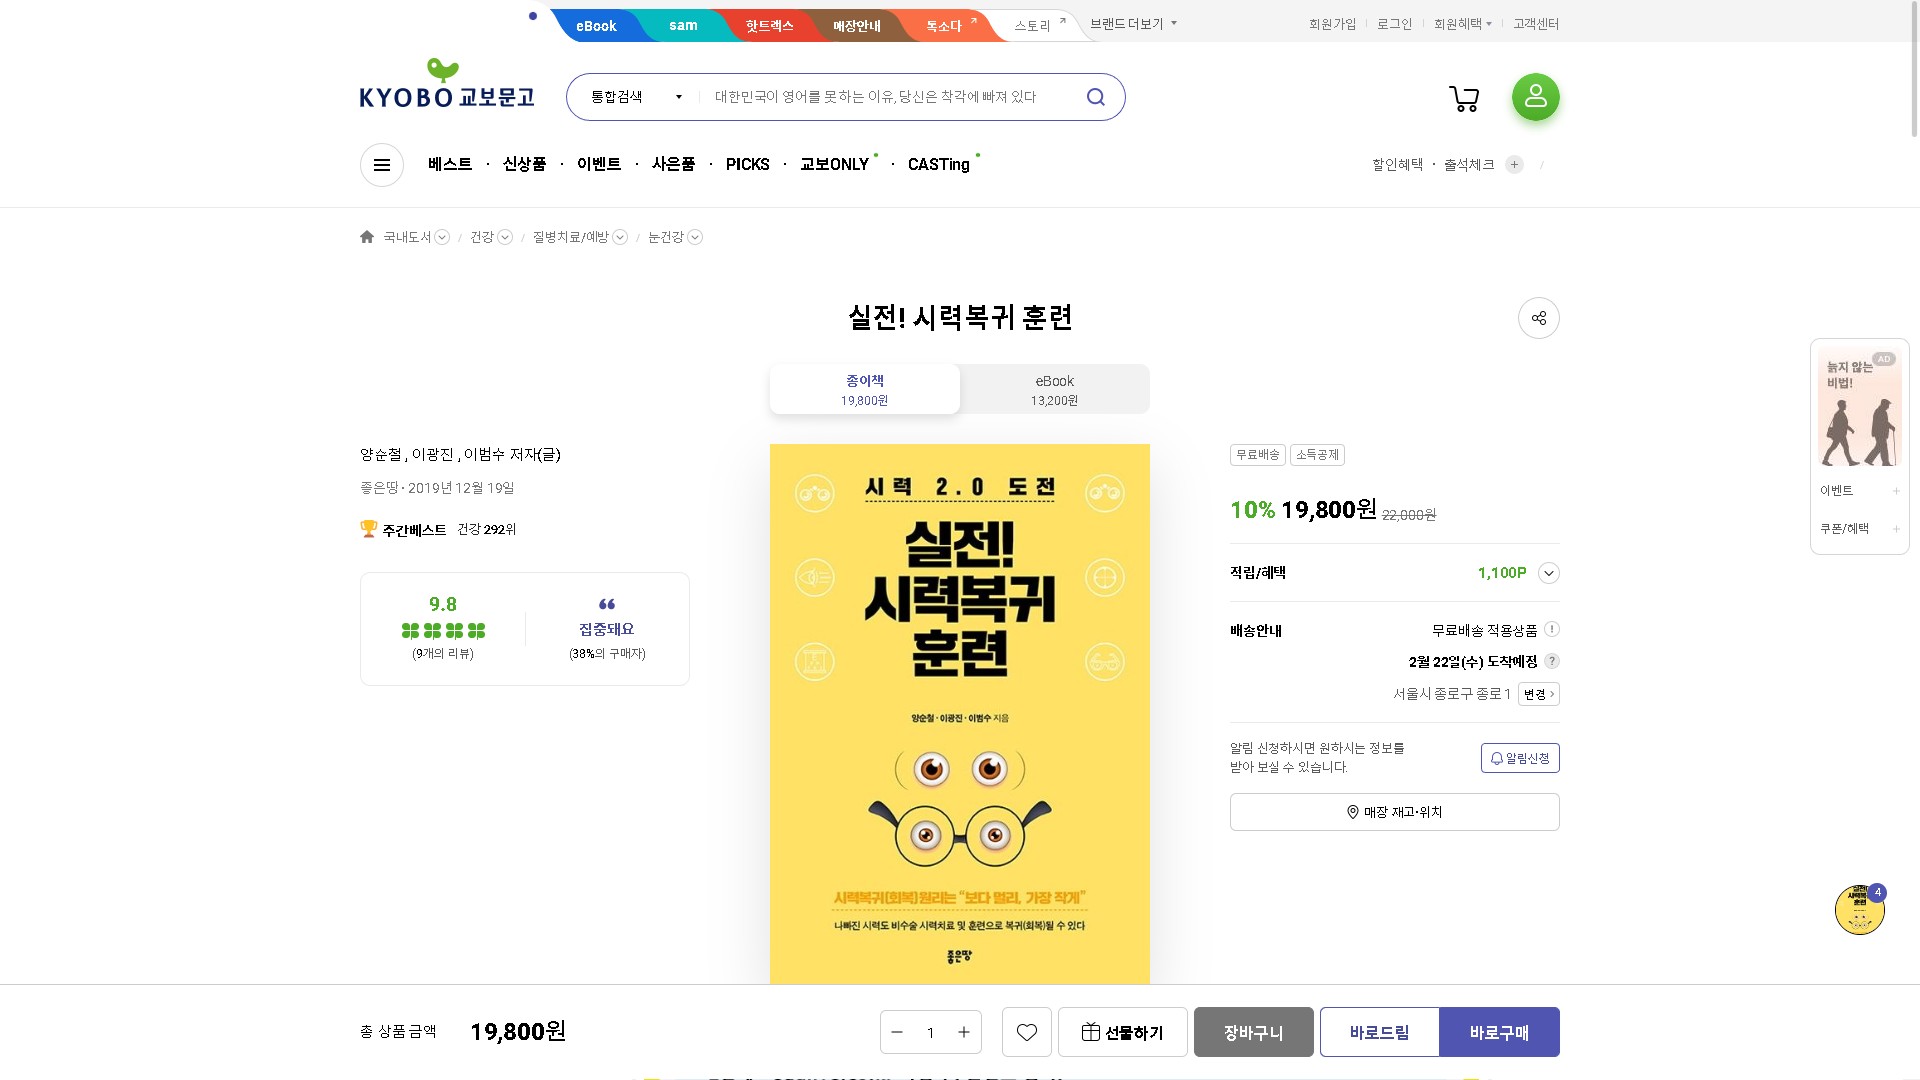
Task: Expand the 눈건강 breadcrumb dropdown
Action: click(695, 237)
